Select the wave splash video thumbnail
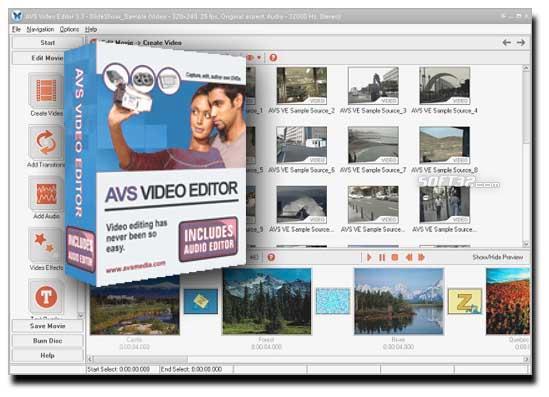 tap(301, 205)
